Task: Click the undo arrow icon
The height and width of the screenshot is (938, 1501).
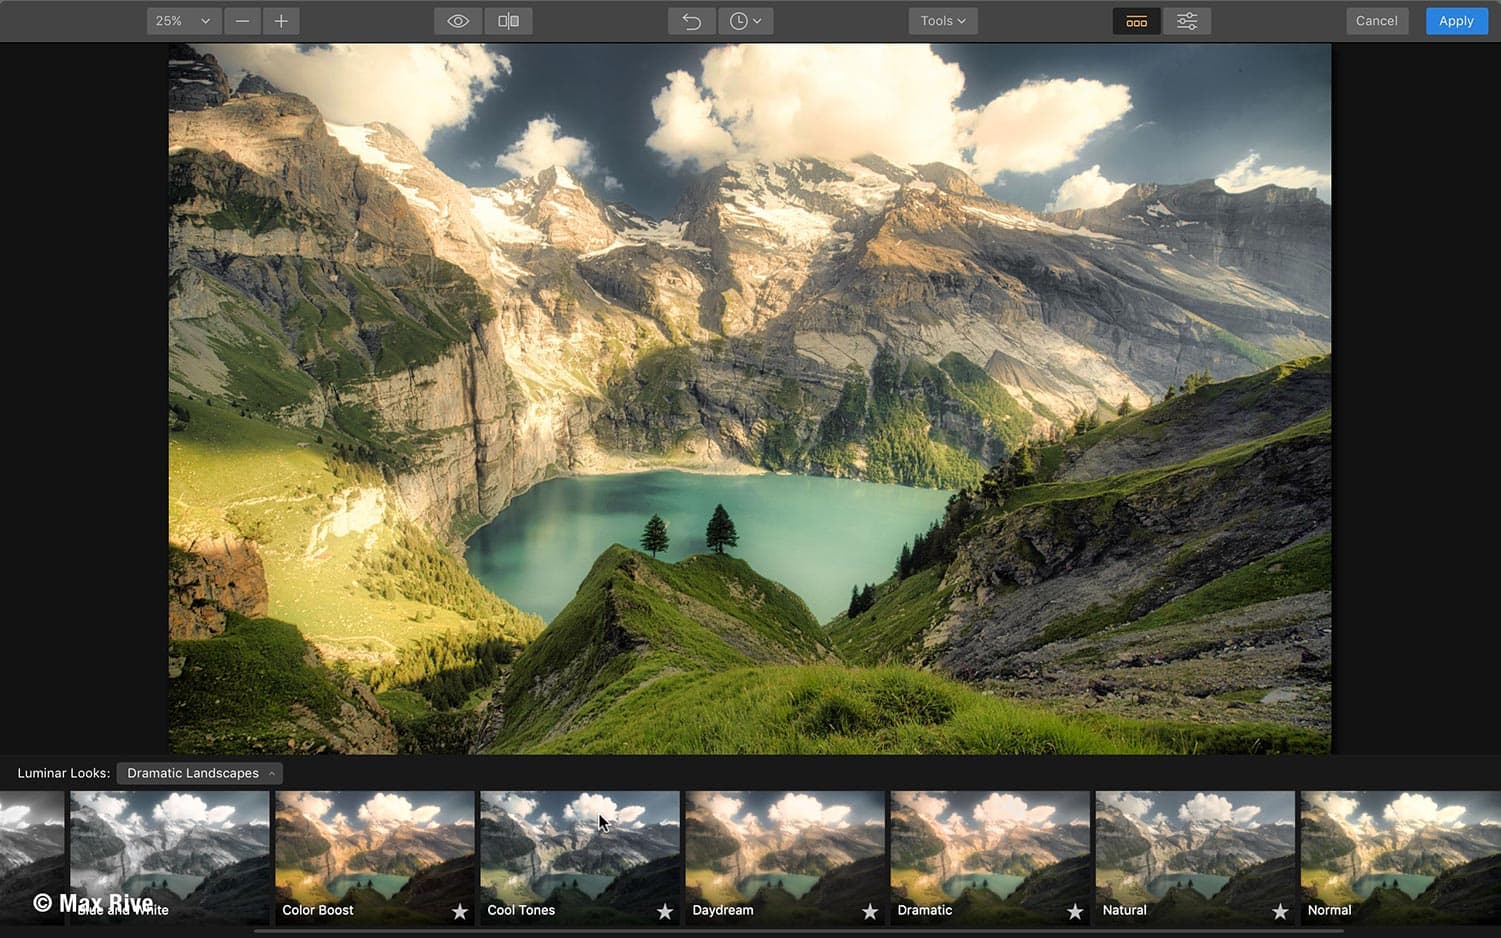Action: [x=691, y=20]
